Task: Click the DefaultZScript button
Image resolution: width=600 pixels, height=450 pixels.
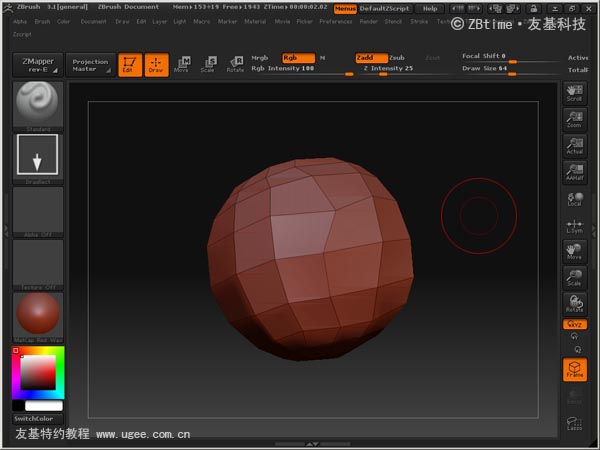Action: (x=385, y=8)
